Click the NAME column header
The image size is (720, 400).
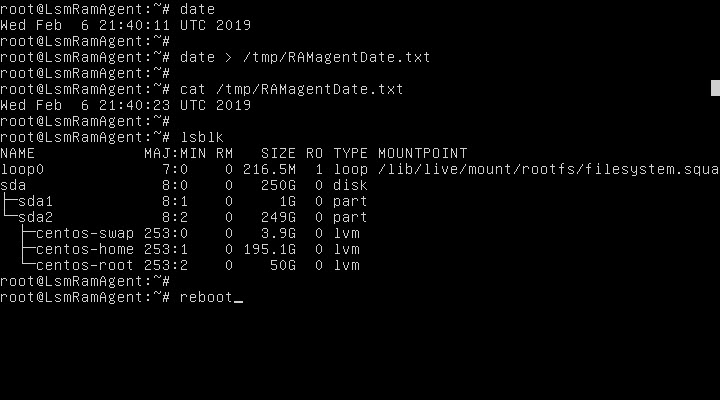click(x=18, y=153)
